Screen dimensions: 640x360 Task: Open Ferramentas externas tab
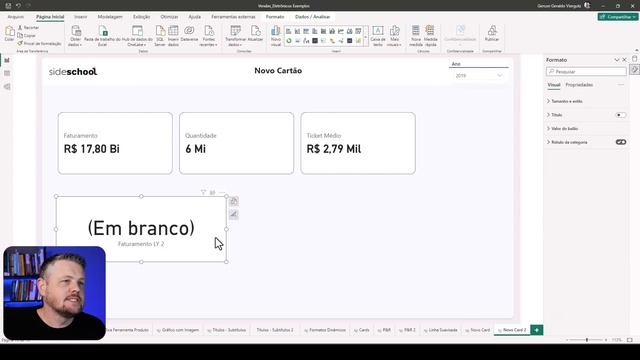pyautogui.click(x=233, y=17)
